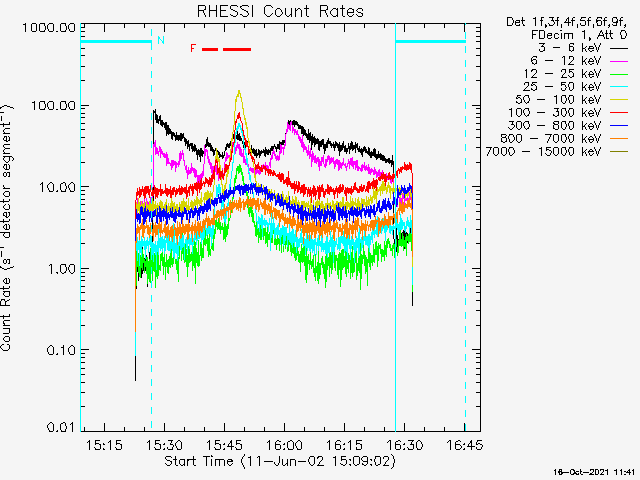Click the 1000.00 y-axis tick label
The height and width of the screenshot is (480, 640).
(49, 28)
